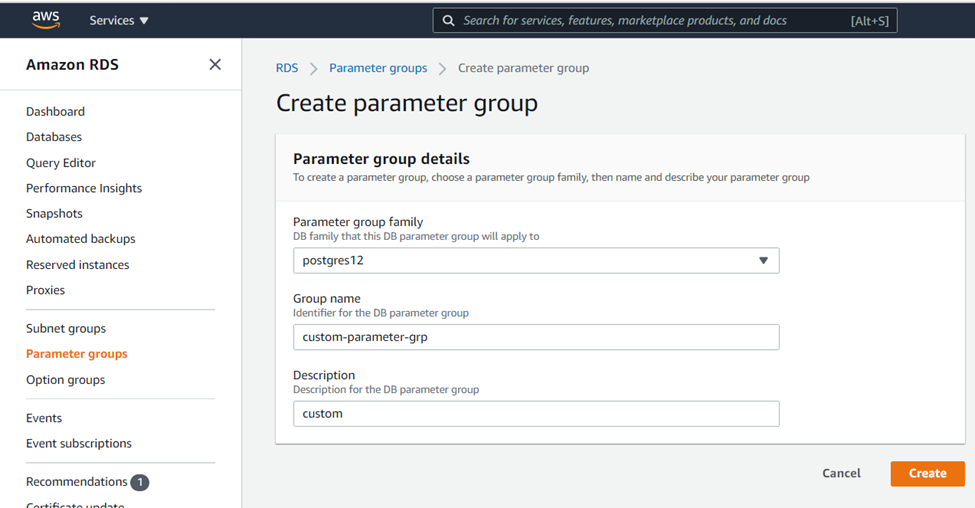This screenshot has height=508, width=975.
Task: Click the Recommendations count badge
Action: [140, 482]
